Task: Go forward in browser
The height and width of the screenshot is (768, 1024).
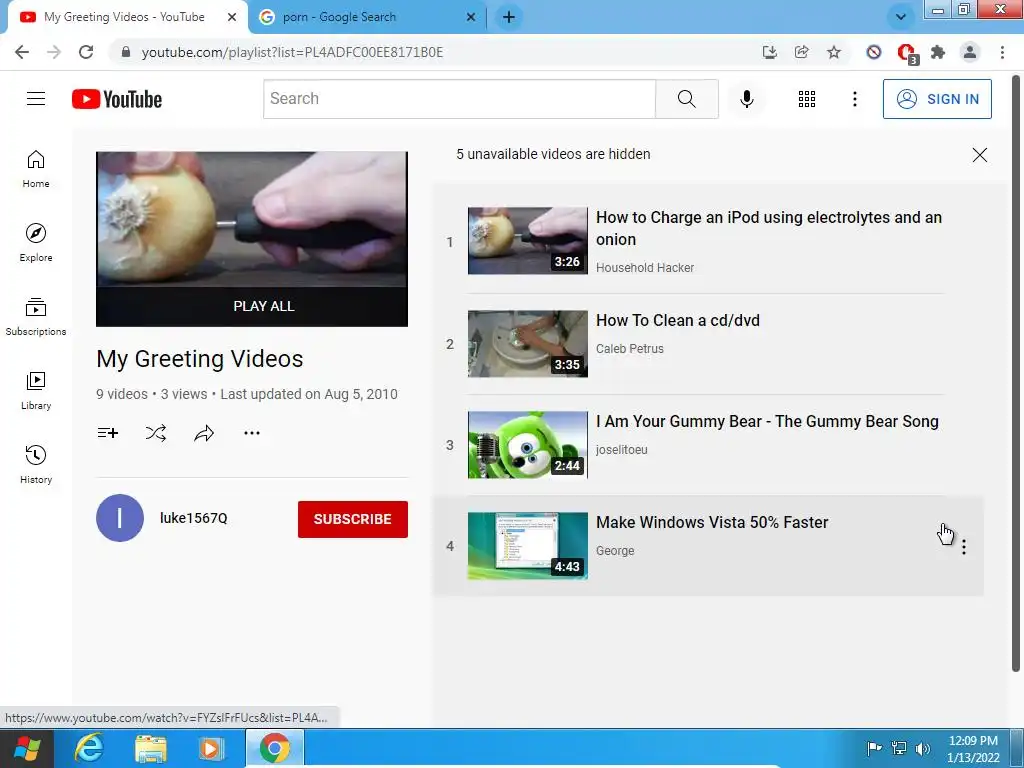Action: (x=54, y=52)
